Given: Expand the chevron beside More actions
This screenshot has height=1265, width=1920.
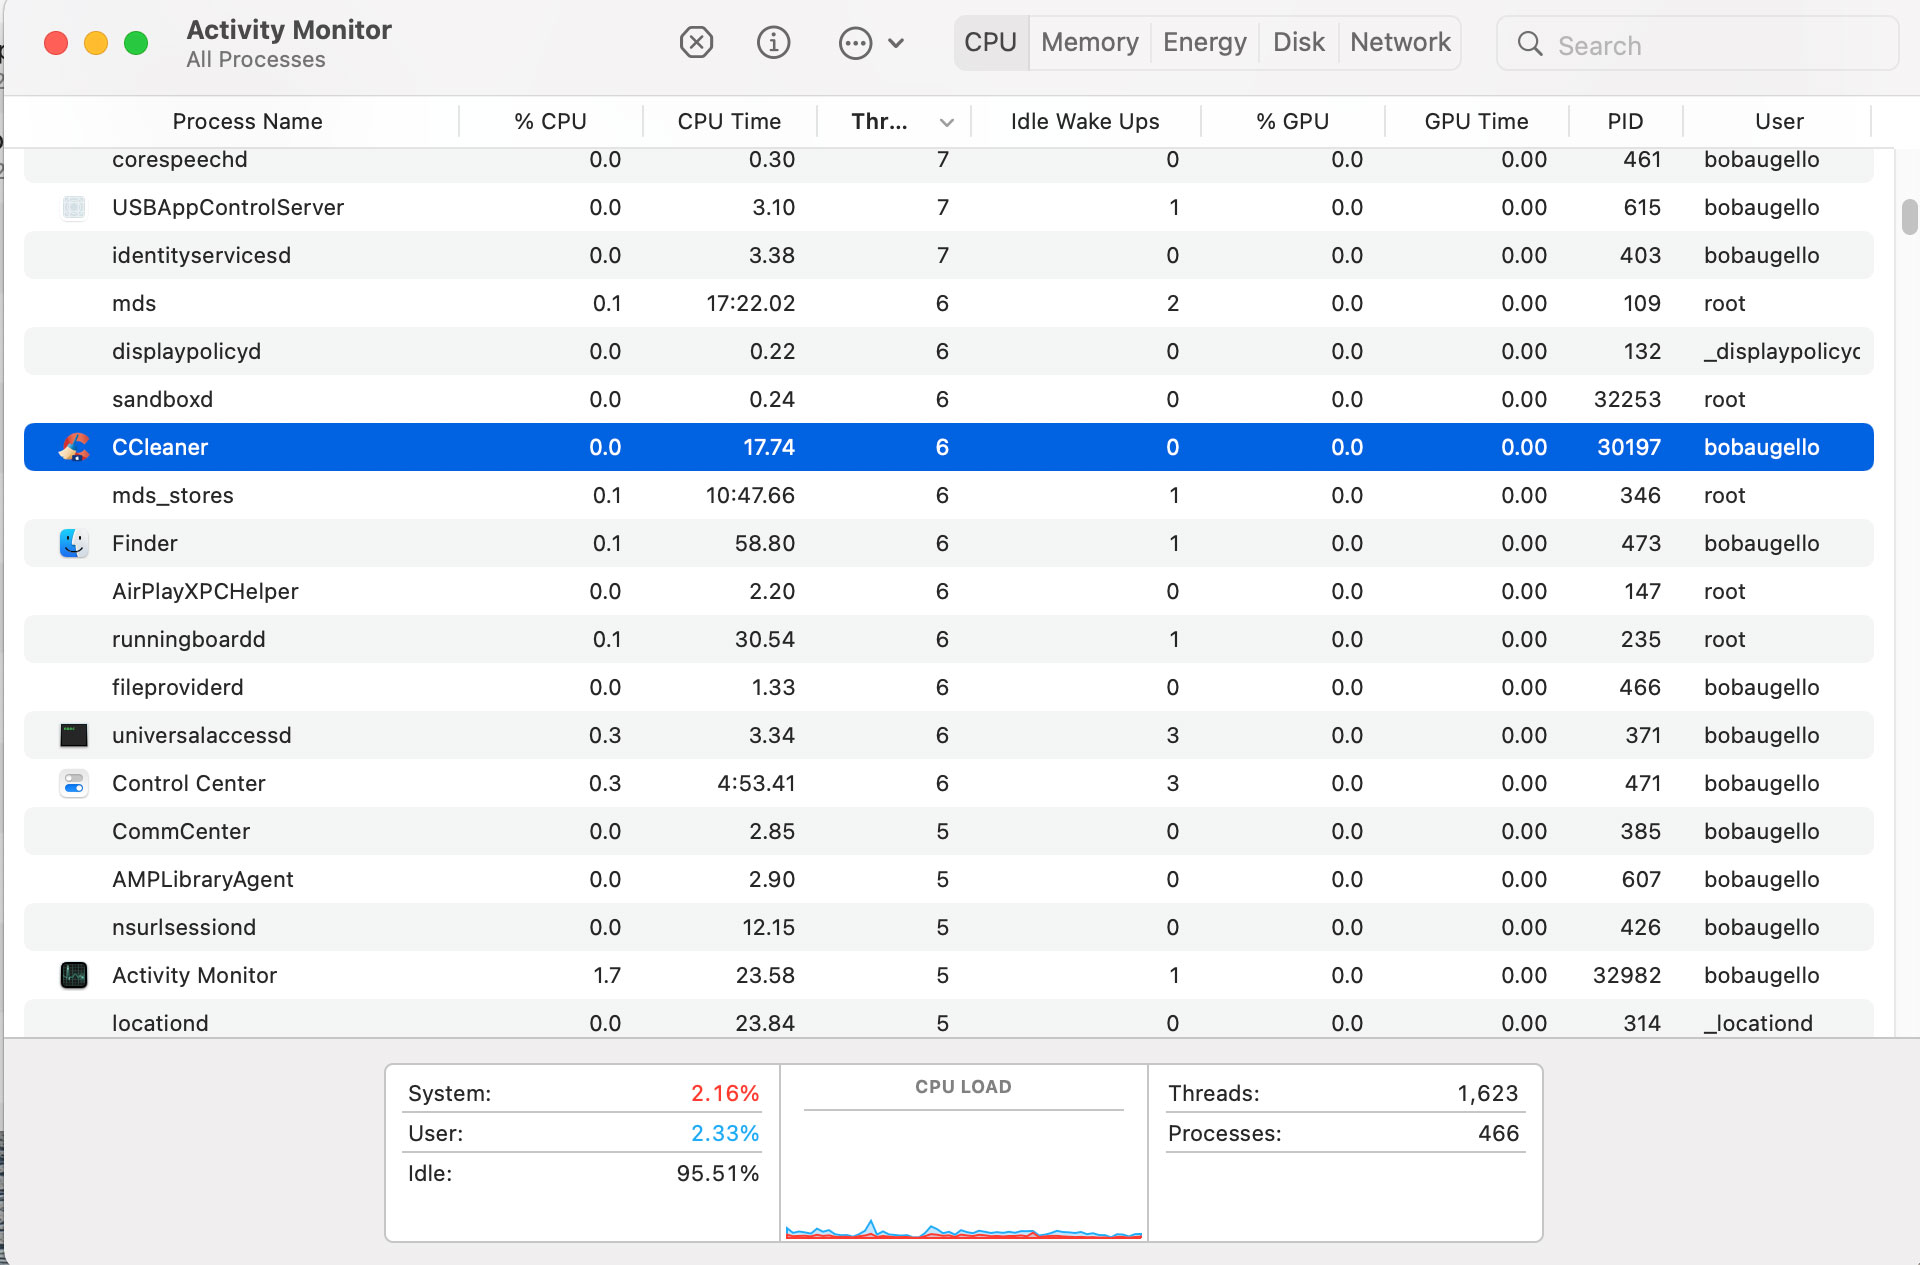Looking at the screenshot, I should [x=896, y=43].
